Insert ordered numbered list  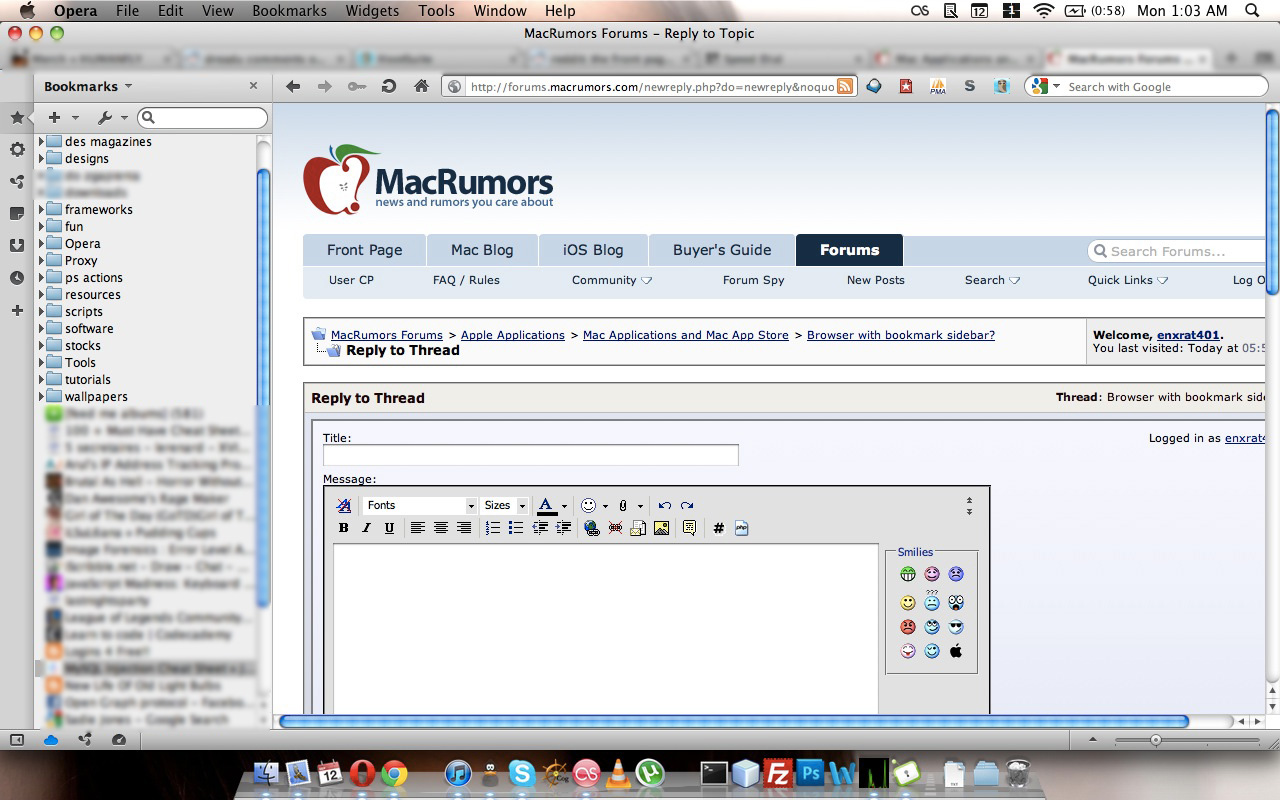click(493, 528)
